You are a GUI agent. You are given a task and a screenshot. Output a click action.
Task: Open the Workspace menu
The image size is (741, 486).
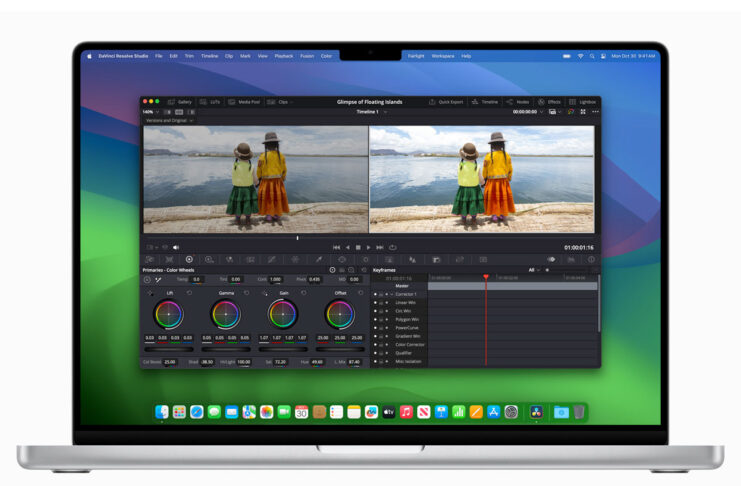tap(443, 56)
